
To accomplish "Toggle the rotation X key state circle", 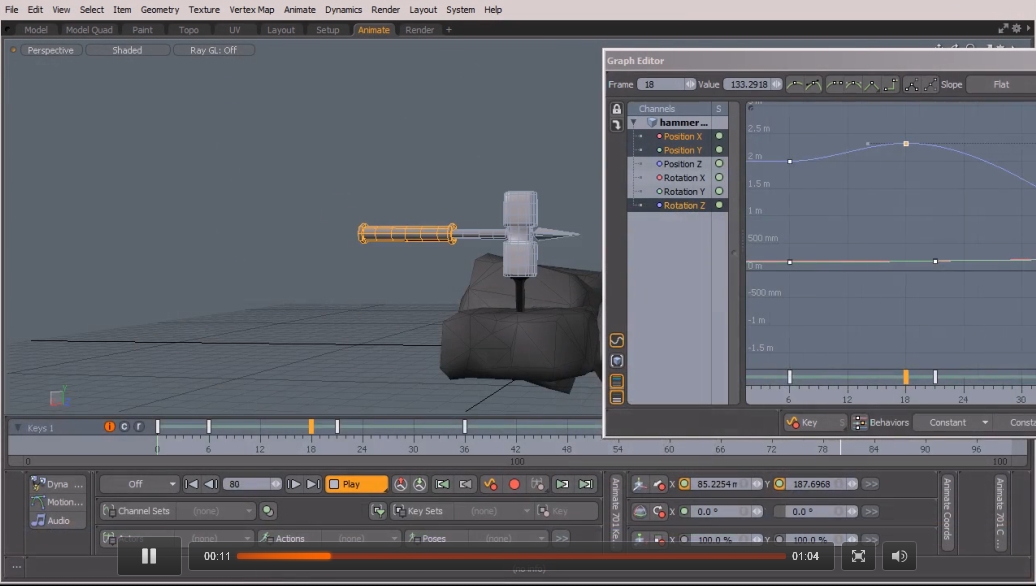I will 684,511.
